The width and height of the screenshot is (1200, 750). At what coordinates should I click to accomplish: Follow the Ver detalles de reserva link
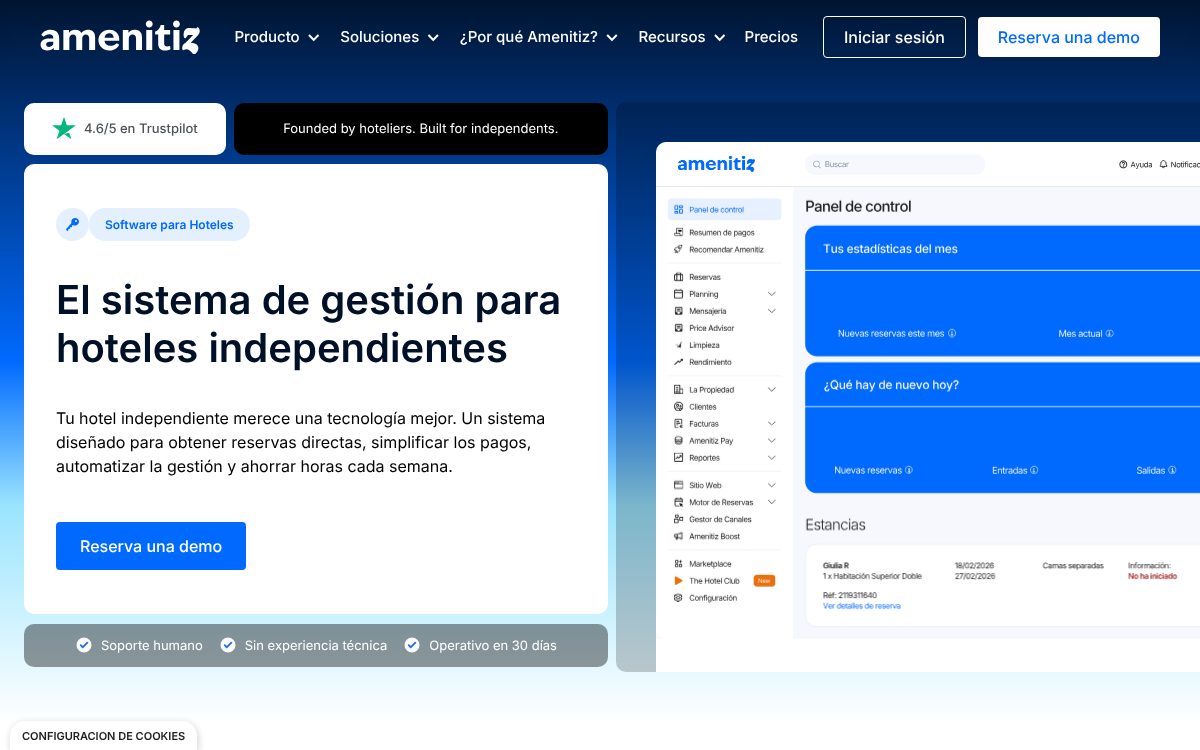(862, 606)
